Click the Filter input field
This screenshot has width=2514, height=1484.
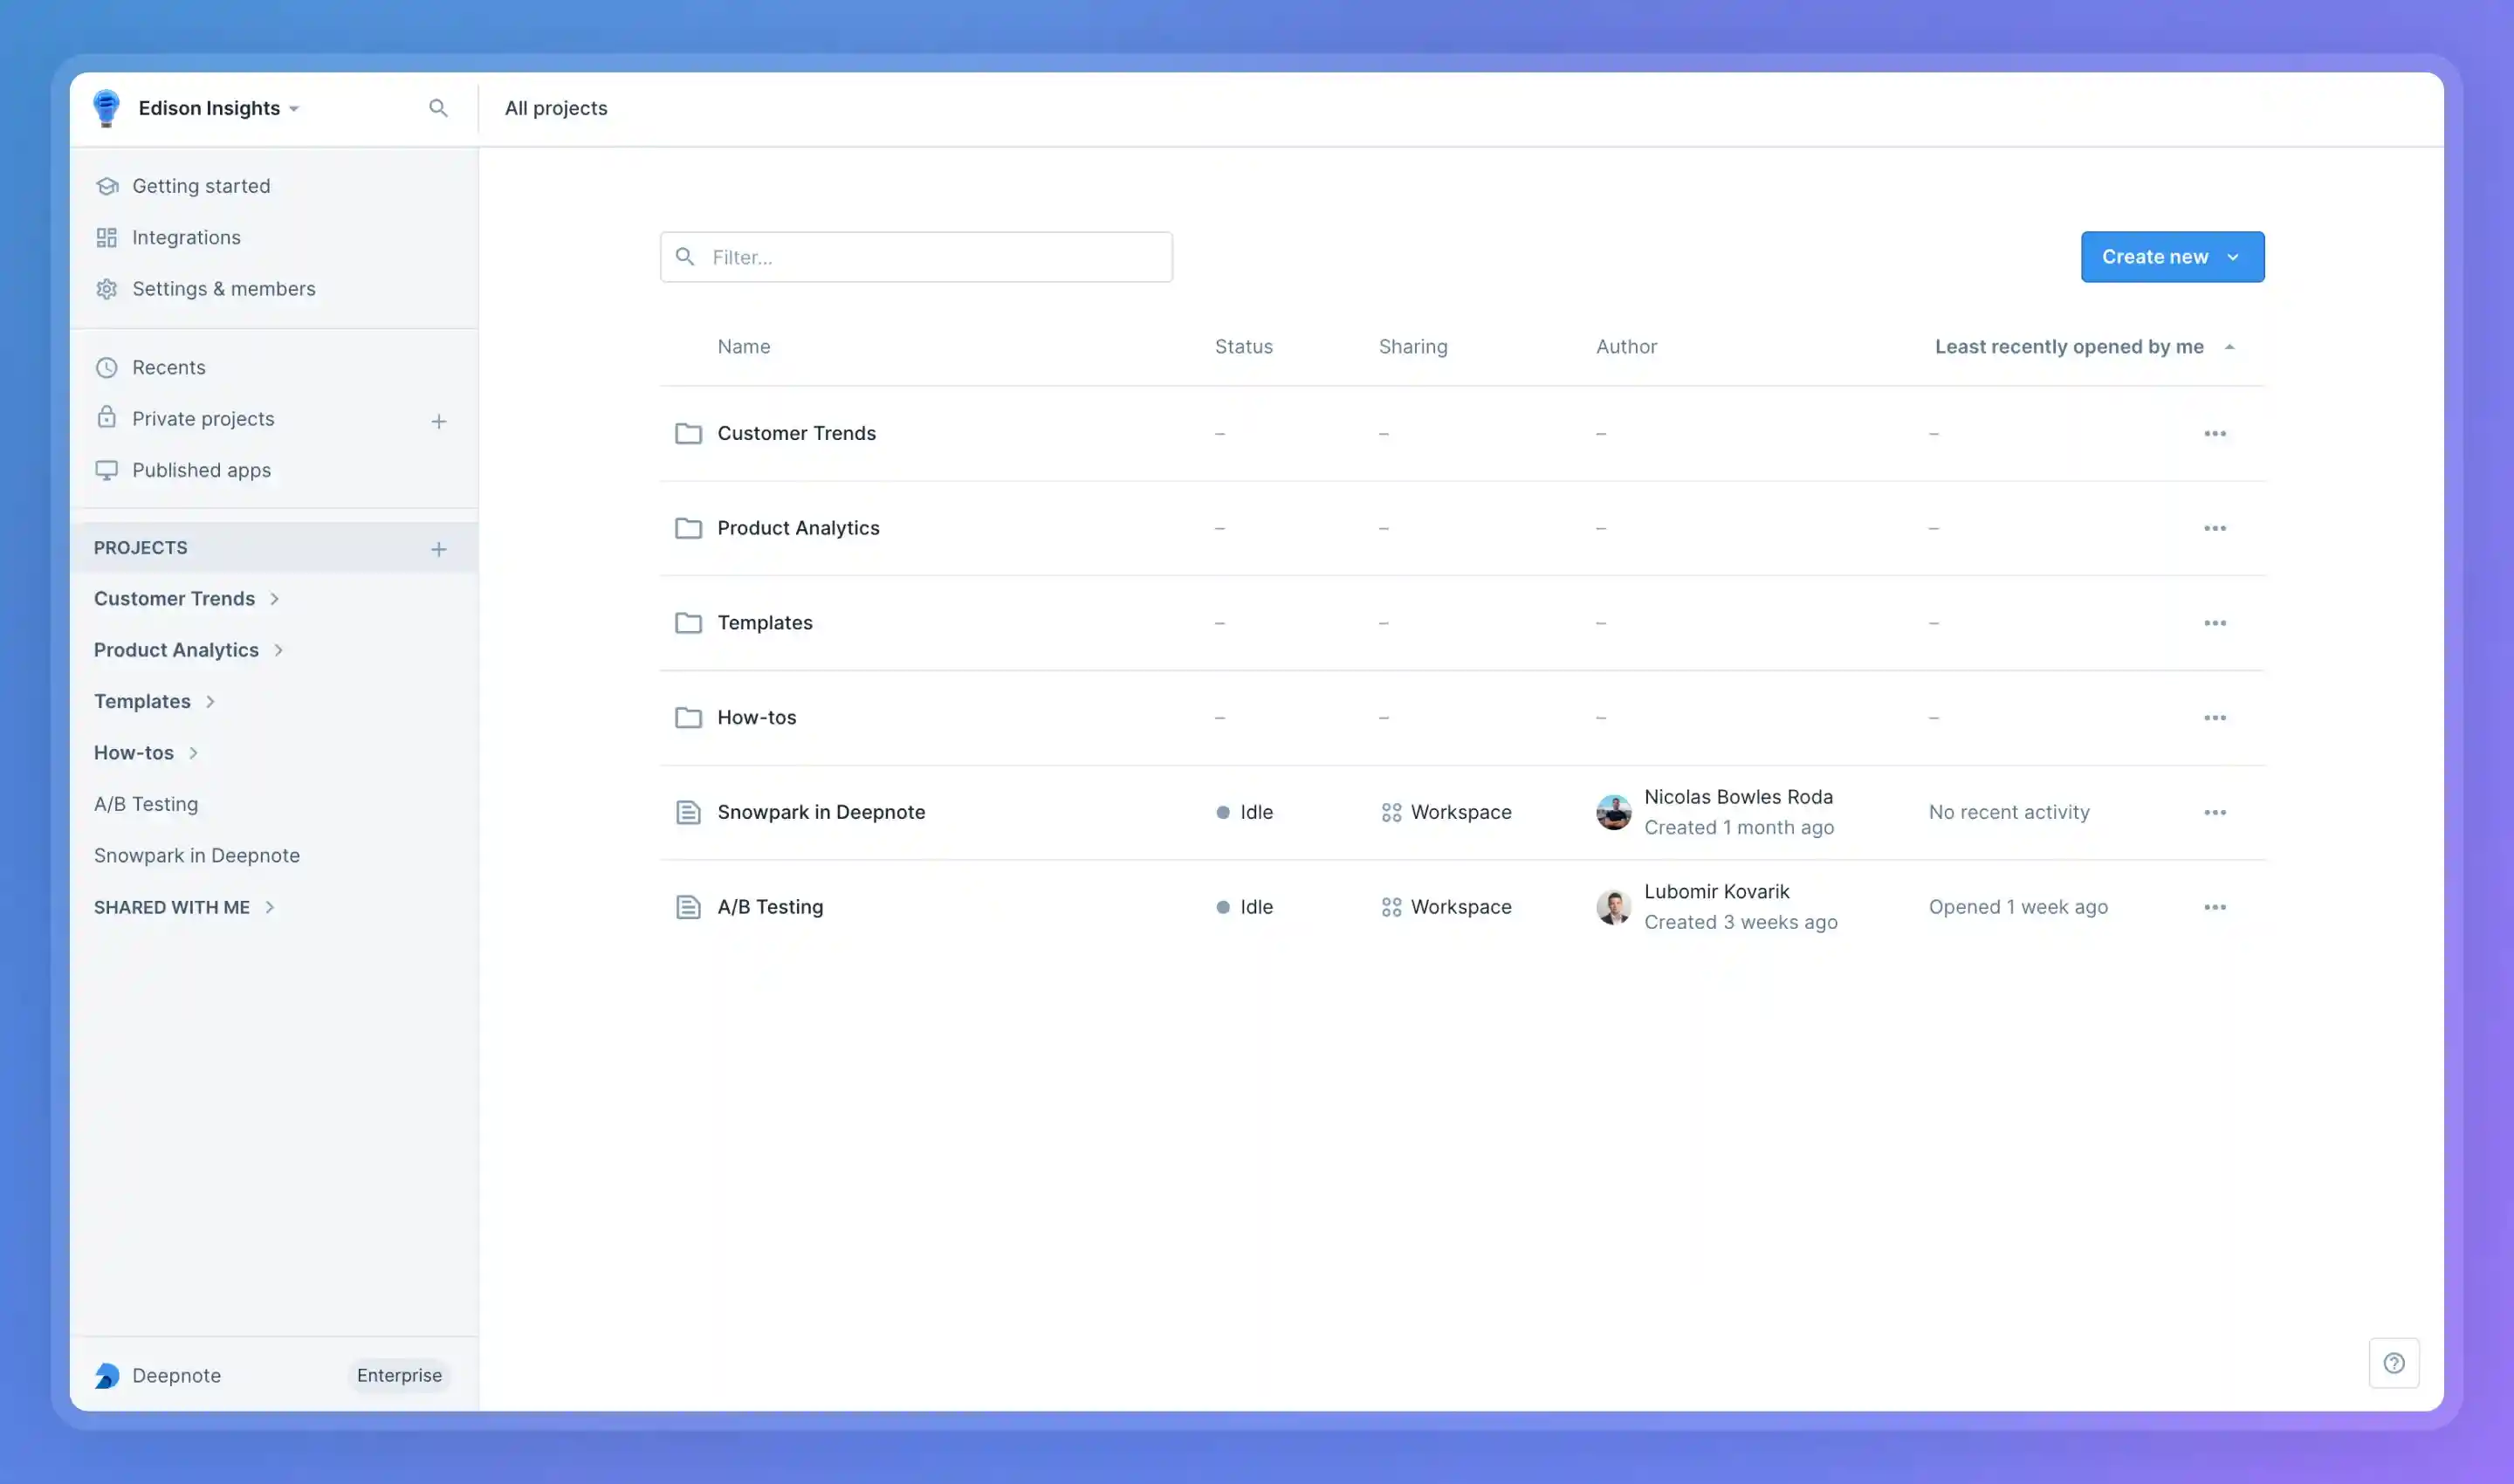click(916, 257)
